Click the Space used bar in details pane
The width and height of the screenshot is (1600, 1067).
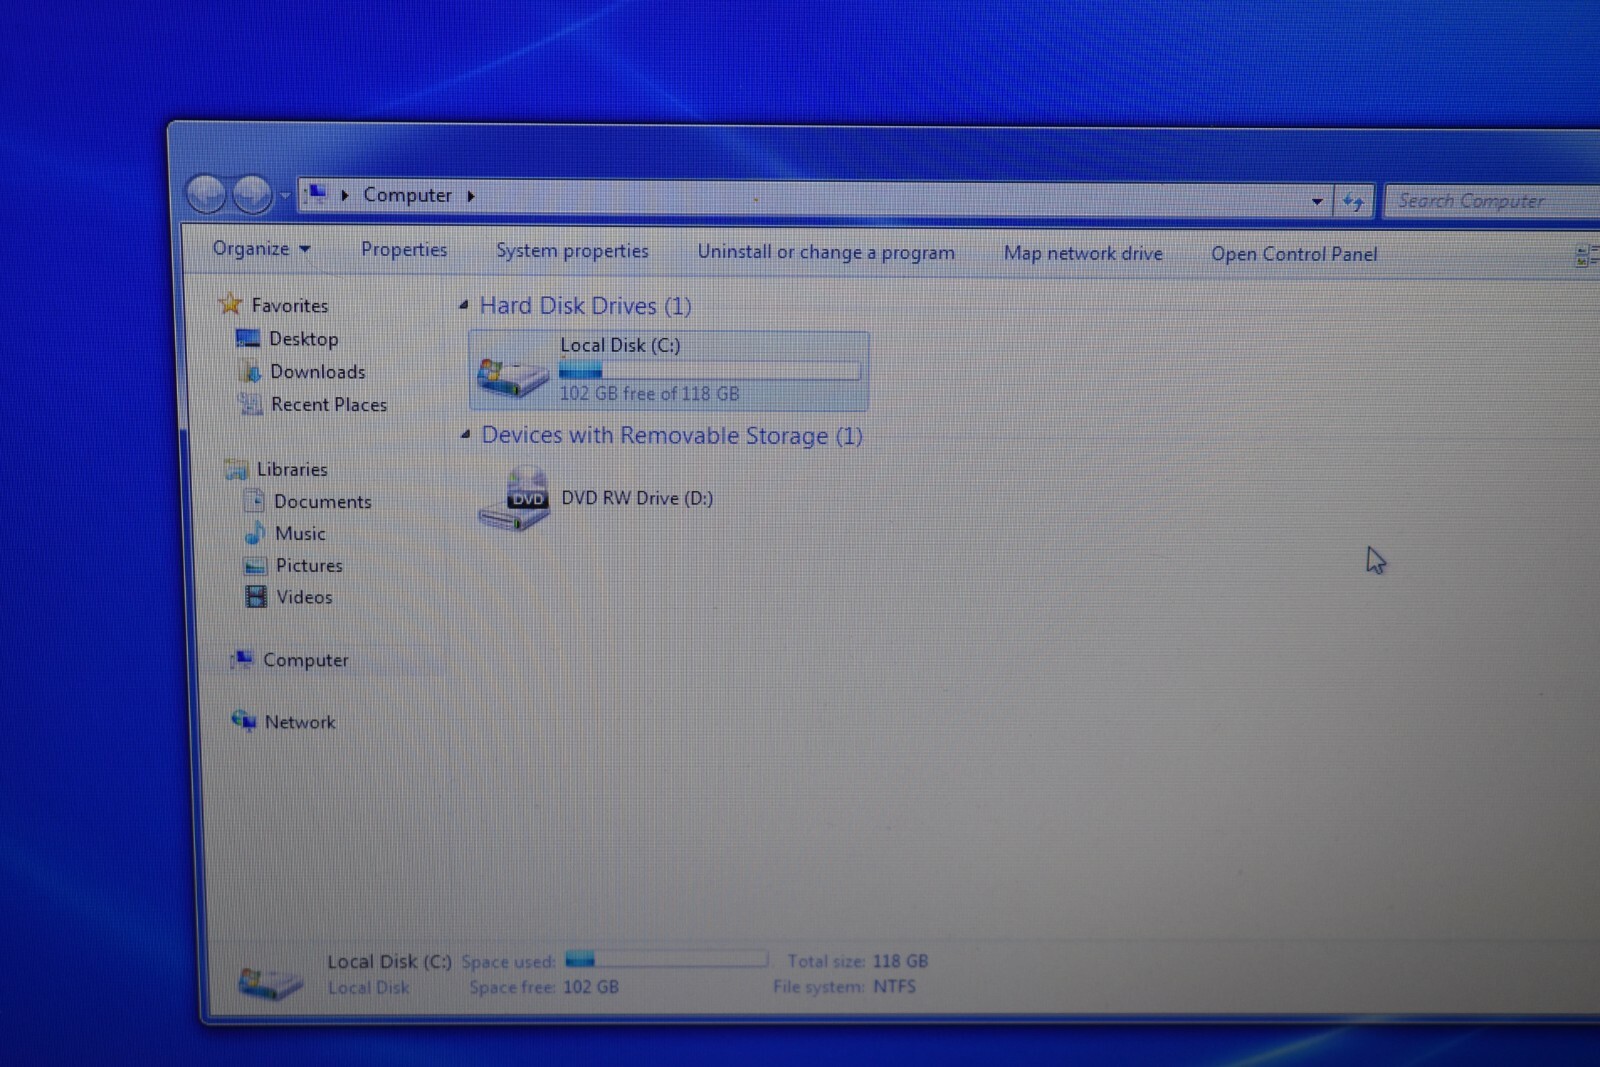[x=666, y=959]
